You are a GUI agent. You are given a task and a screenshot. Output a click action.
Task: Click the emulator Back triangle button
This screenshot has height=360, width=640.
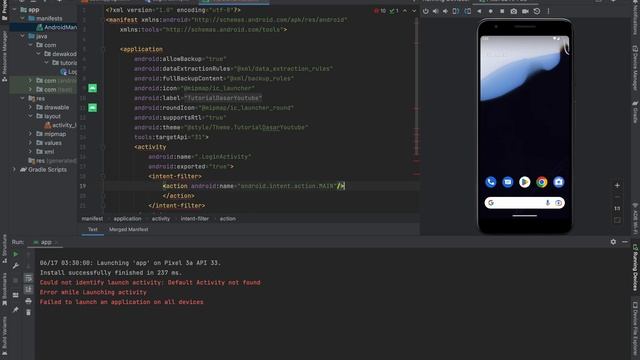[x=479, y=11]
